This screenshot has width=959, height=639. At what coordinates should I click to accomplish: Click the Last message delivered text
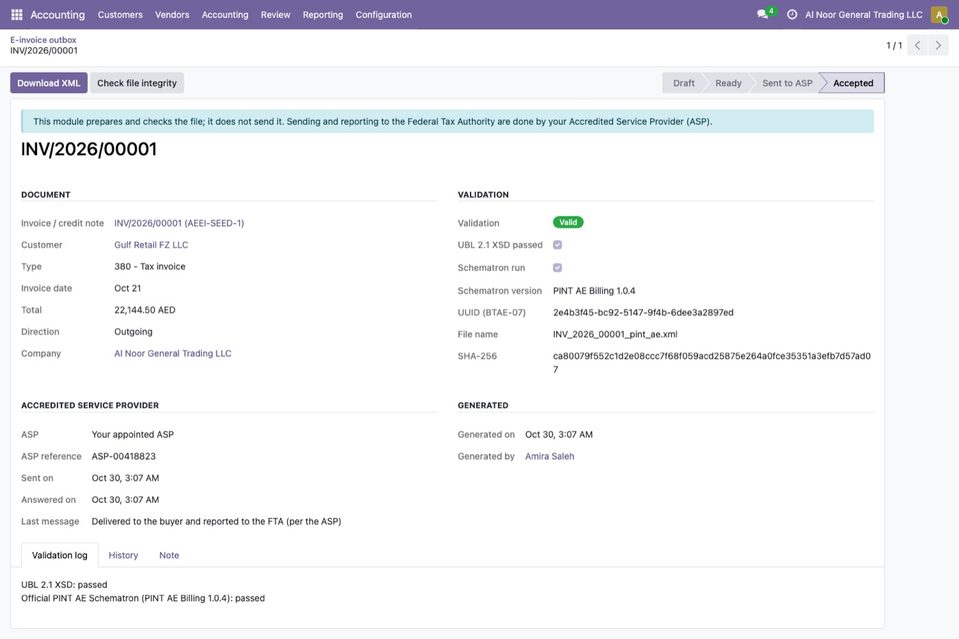point(217,522)
